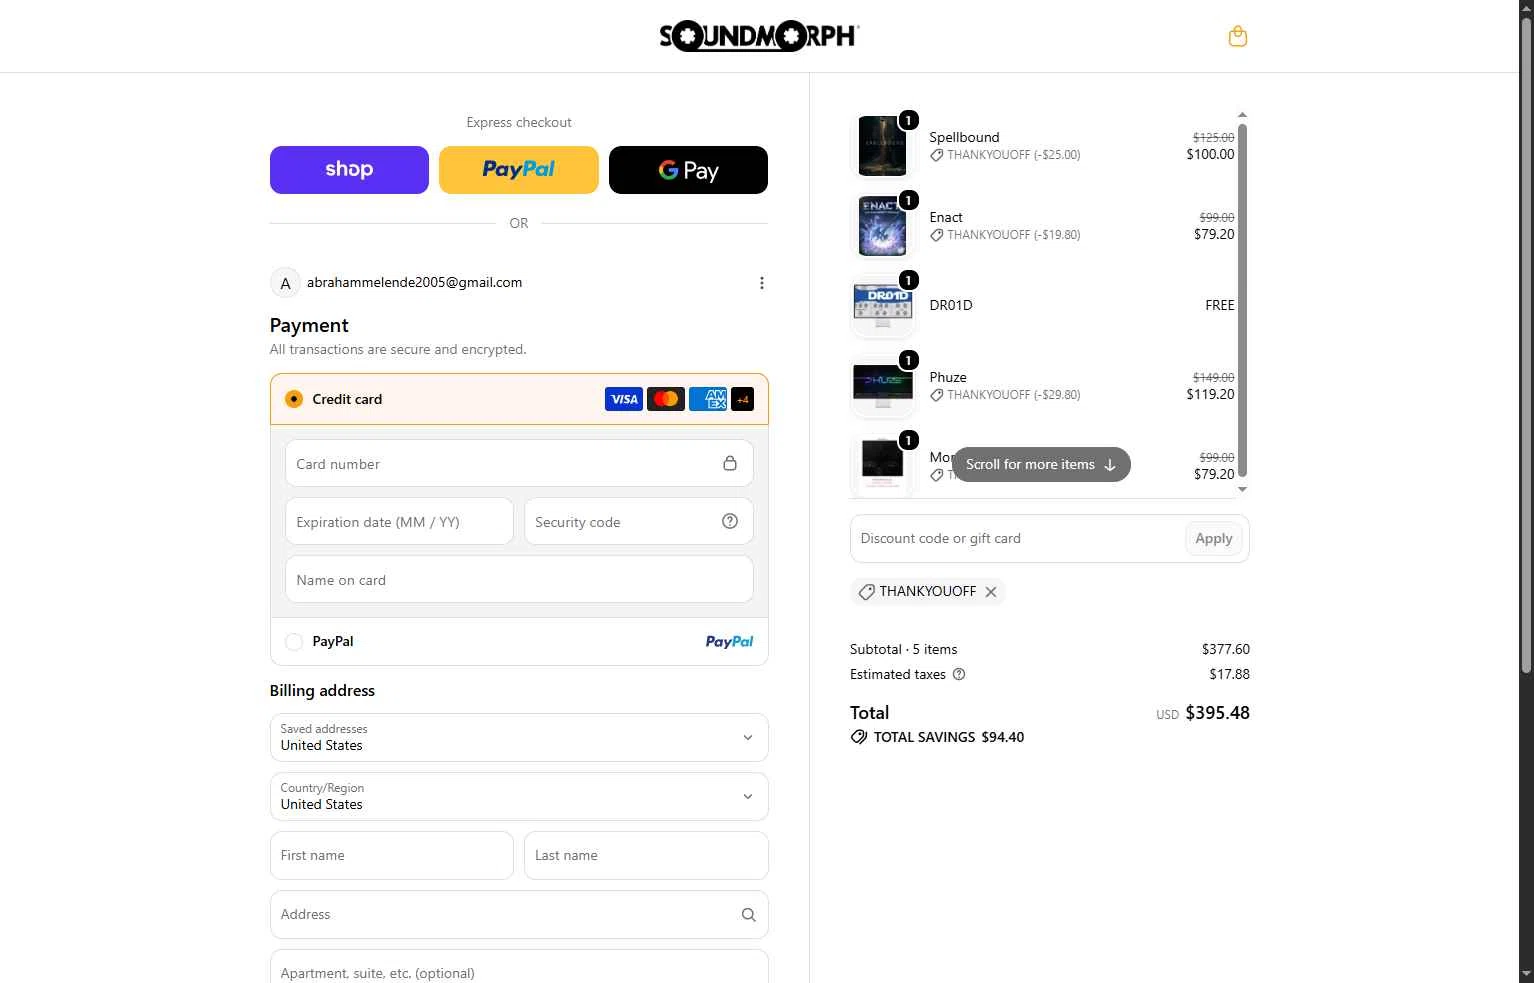Image resolution: width=1534 pixels, height=983 pixels.
Task: Click the total savings tag icon
Action: [x=859, y=737]
